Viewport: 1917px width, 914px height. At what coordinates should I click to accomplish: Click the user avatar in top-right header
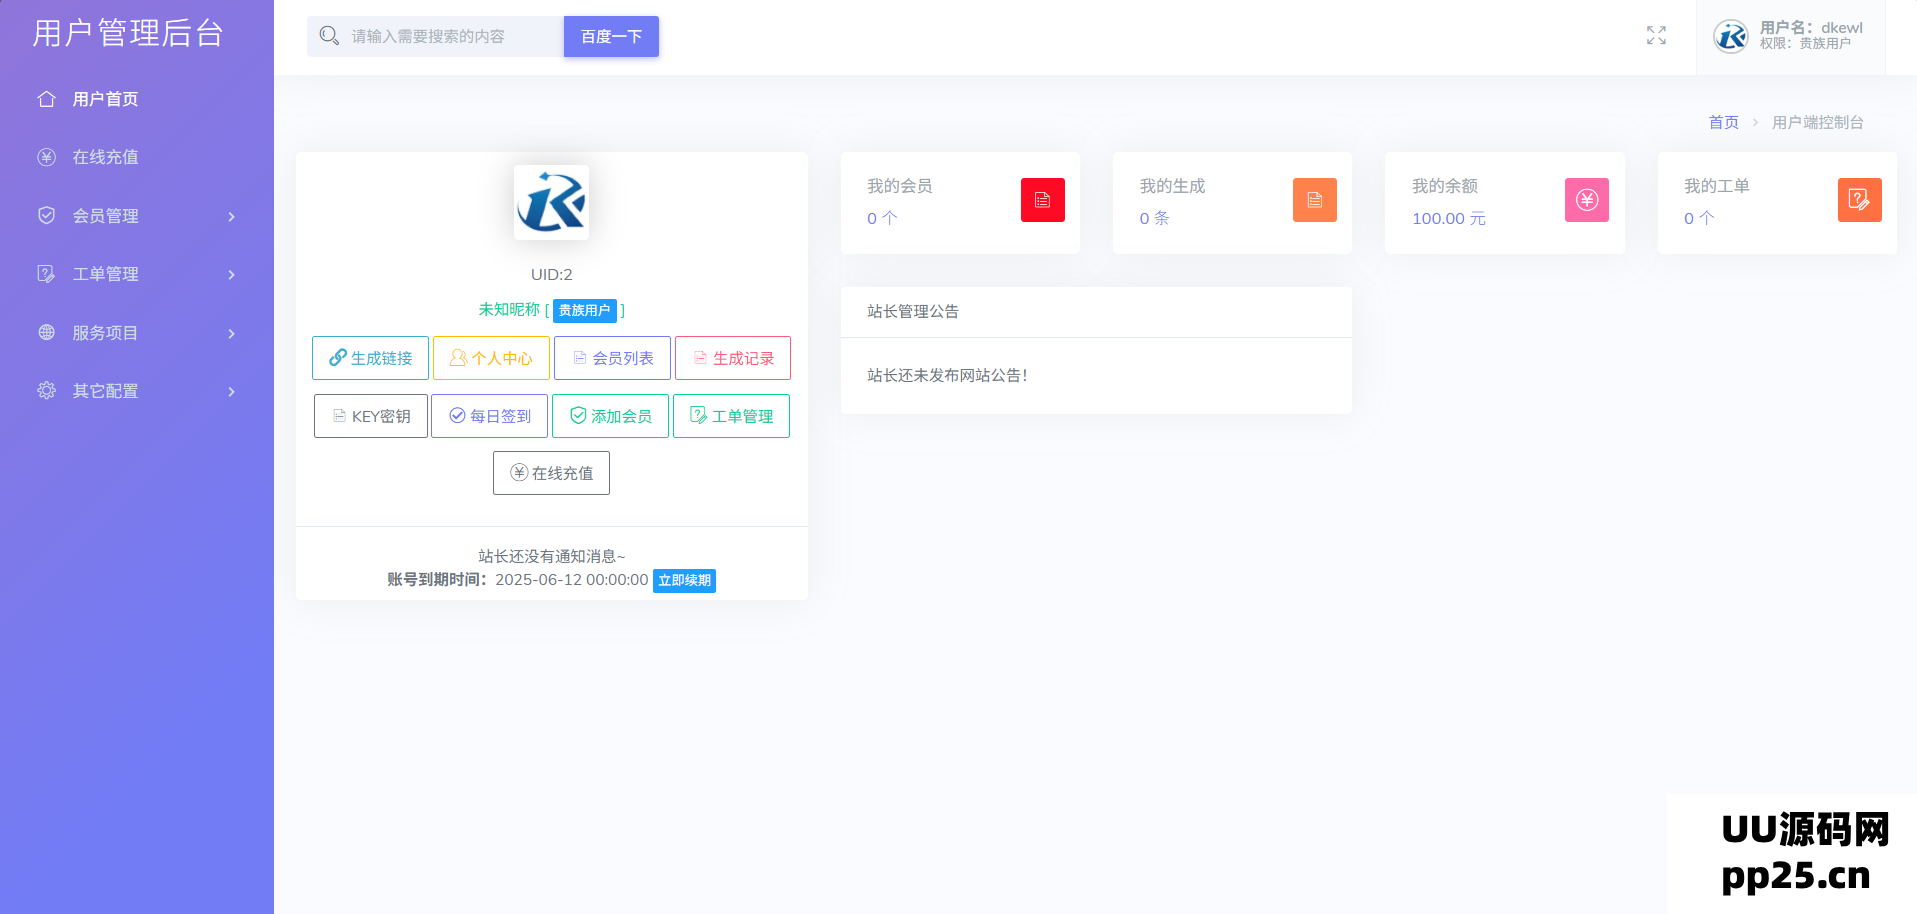point(1730,36)
